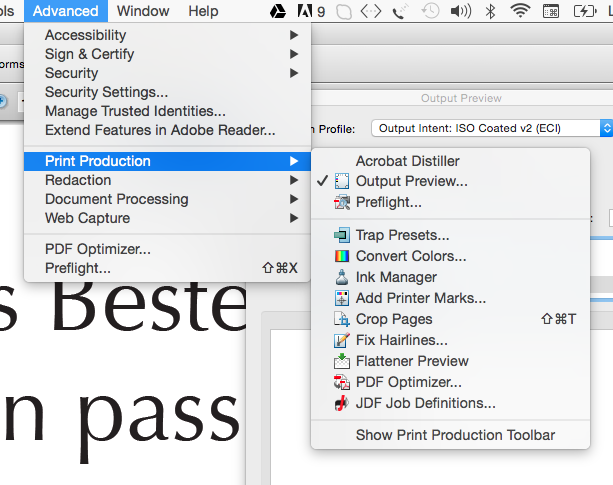This screenshot has width=613, height=485.
Task: Click the code brackets menu bar icon
Action: (371, 11)
